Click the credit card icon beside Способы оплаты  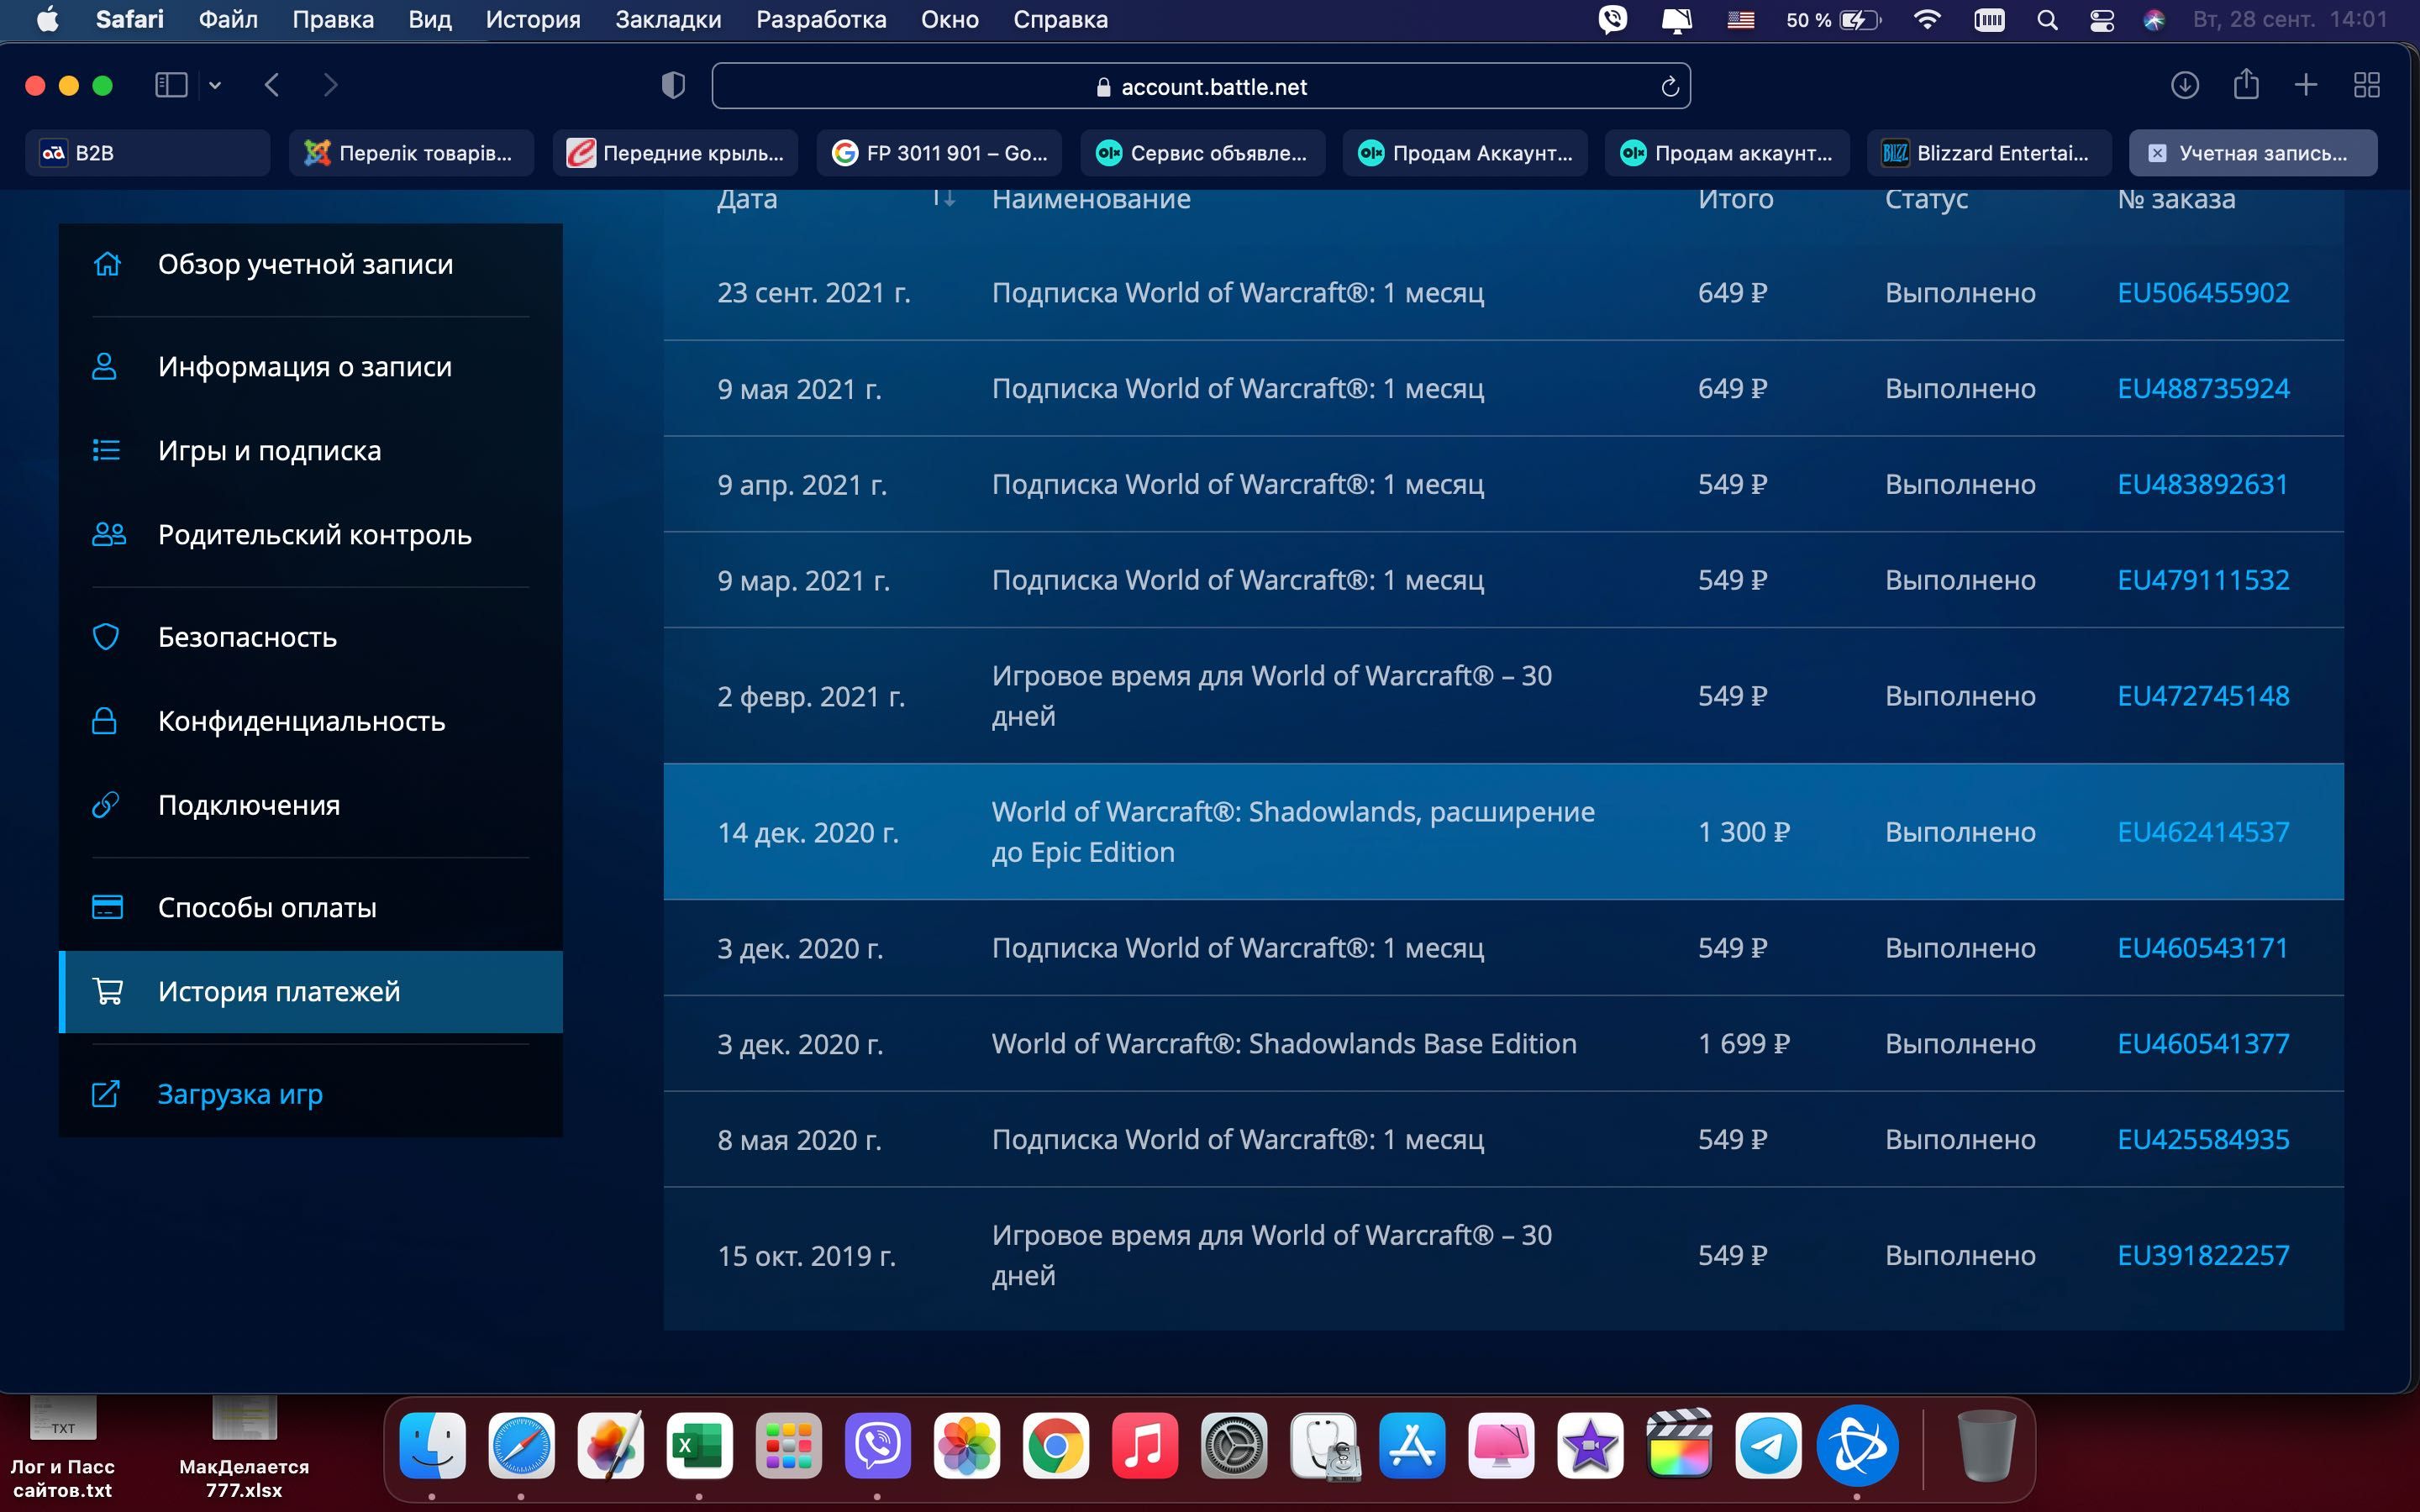coord(107,907)
